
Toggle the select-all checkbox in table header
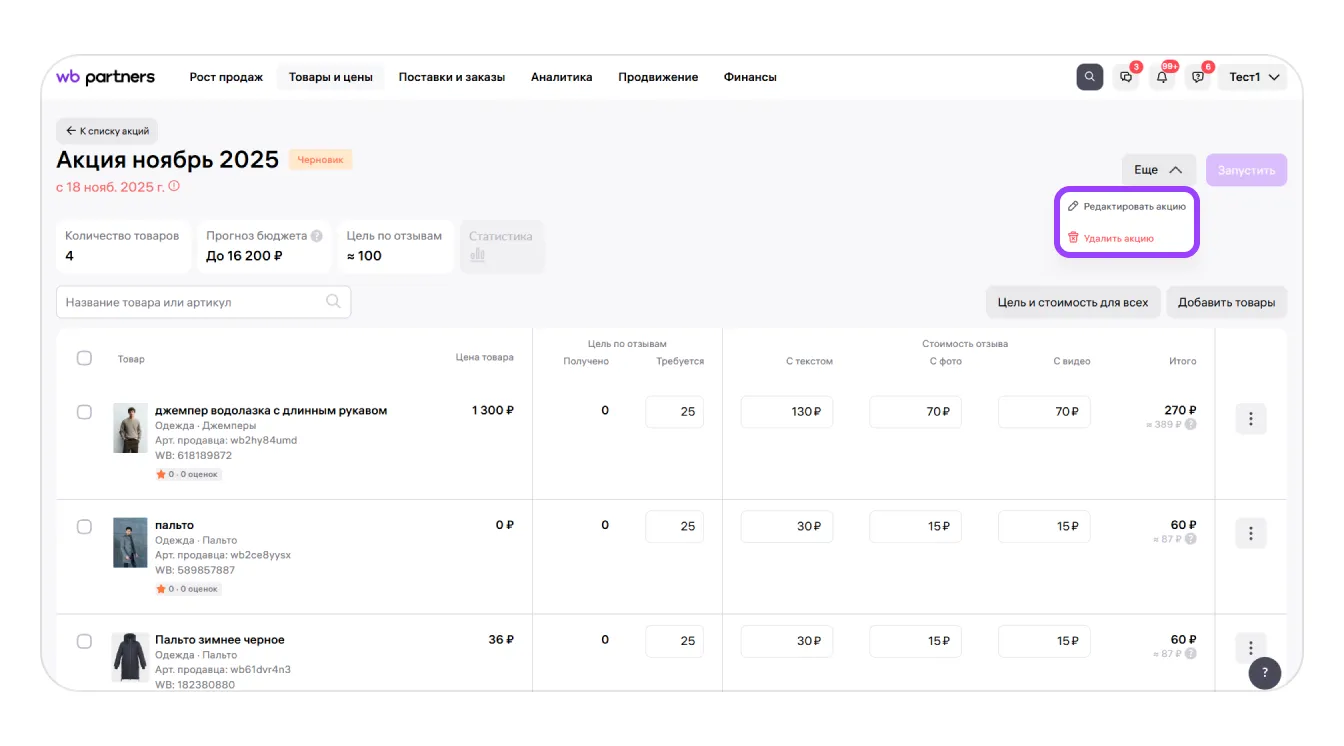tap(85, 358)
